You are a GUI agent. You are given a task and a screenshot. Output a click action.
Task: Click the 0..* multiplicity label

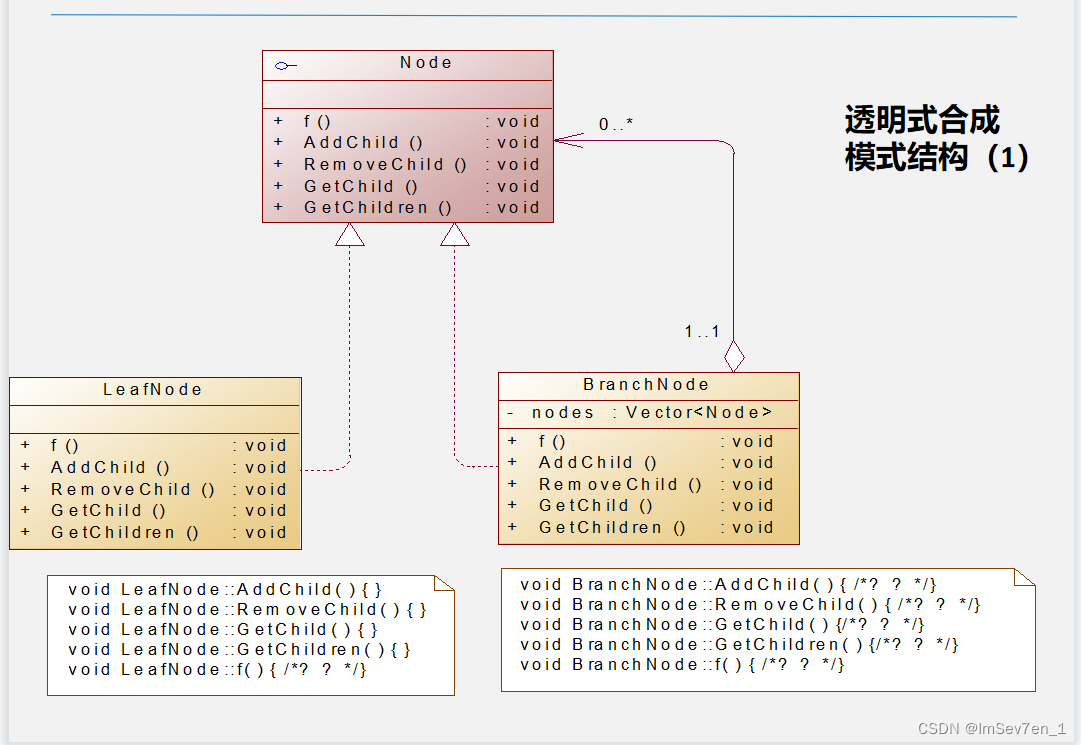616,124
